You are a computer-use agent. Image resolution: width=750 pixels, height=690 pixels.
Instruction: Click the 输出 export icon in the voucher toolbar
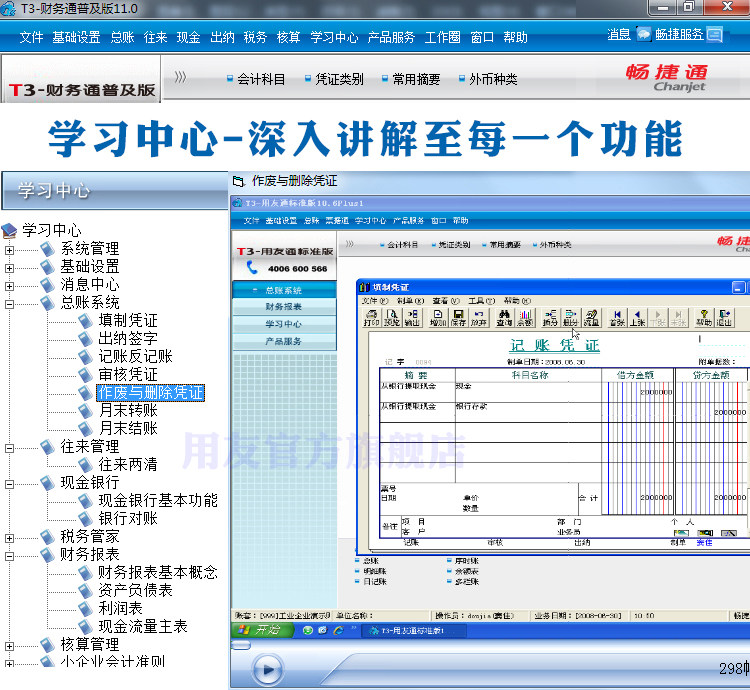click(x=412, y=318)
